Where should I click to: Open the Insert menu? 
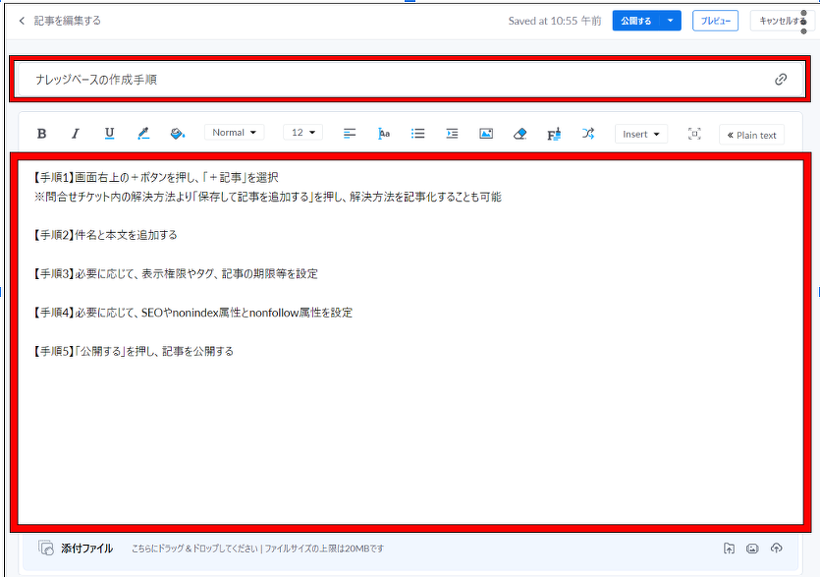(x=641, y=134)
